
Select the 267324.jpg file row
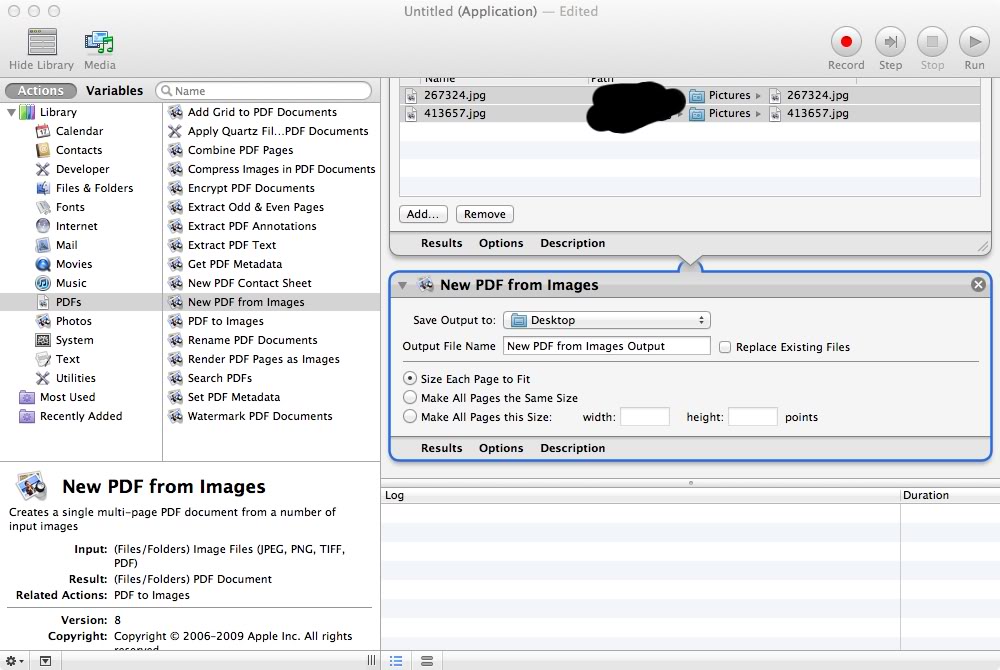tap(690, 96)
